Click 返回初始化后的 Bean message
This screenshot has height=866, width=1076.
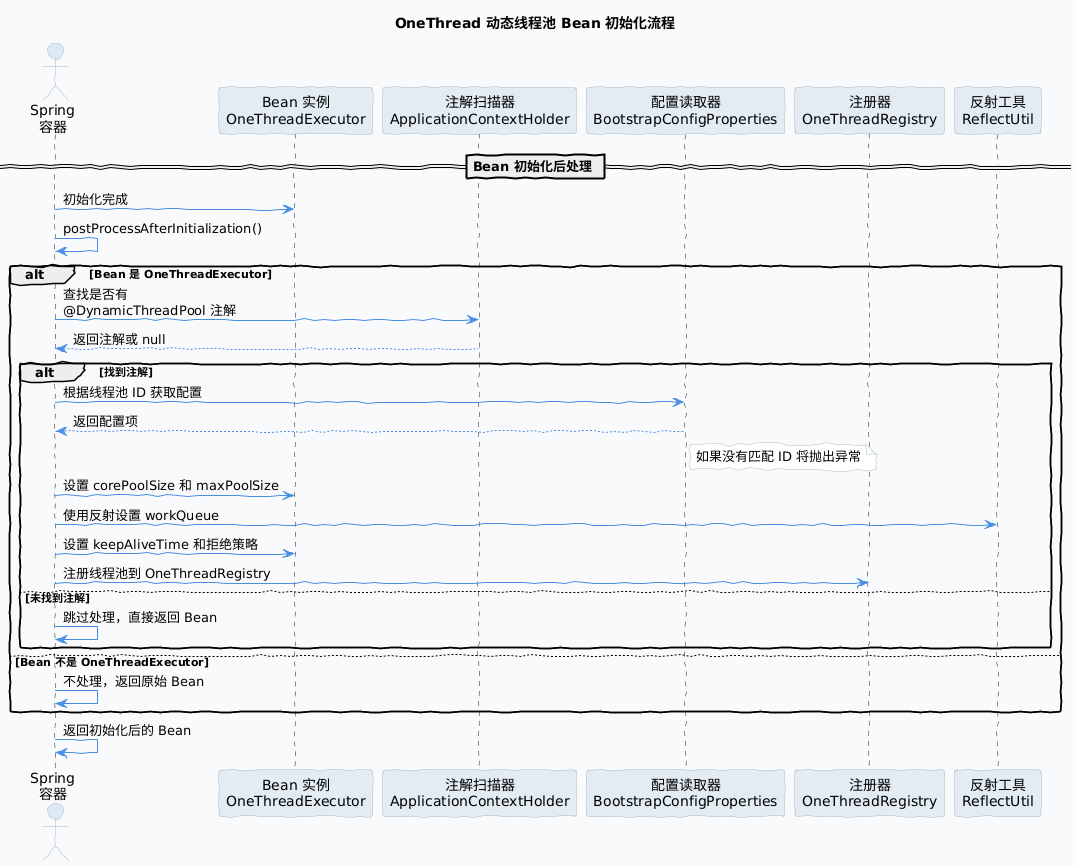pyautogui.click(x=127, y=731)
